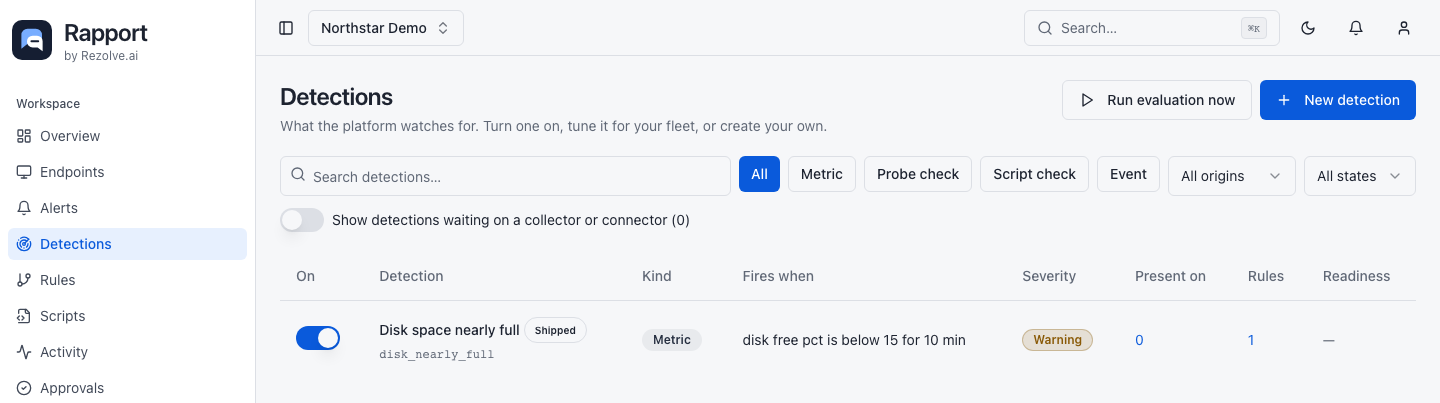The width and height of the screenshot is (1440, 403).
Task: Open the All origins dropdown
Action: tap(1232, 176)
